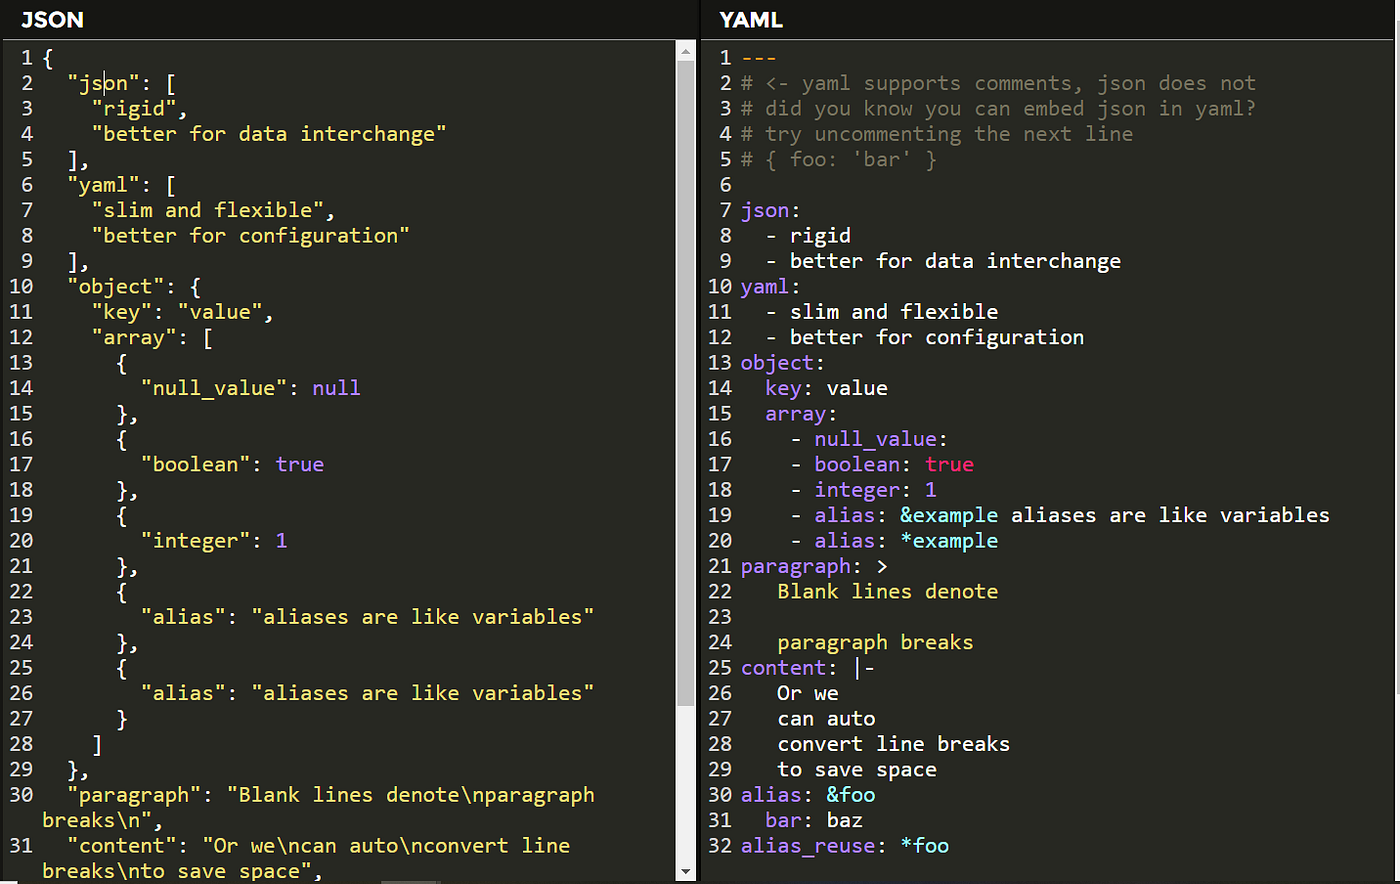Click the "better for data interchange" JSON string
The height and width of the screenshot is (884, 1400).
click(269, 134)
